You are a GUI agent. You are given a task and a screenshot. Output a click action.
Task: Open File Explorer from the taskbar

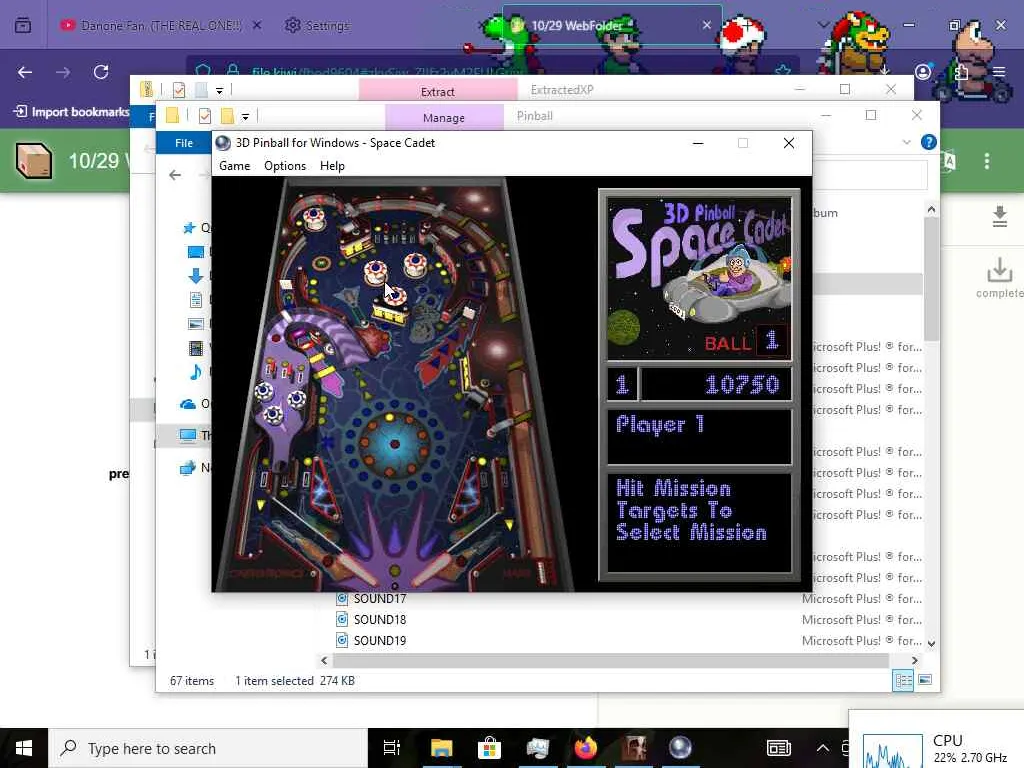point(441,748)
